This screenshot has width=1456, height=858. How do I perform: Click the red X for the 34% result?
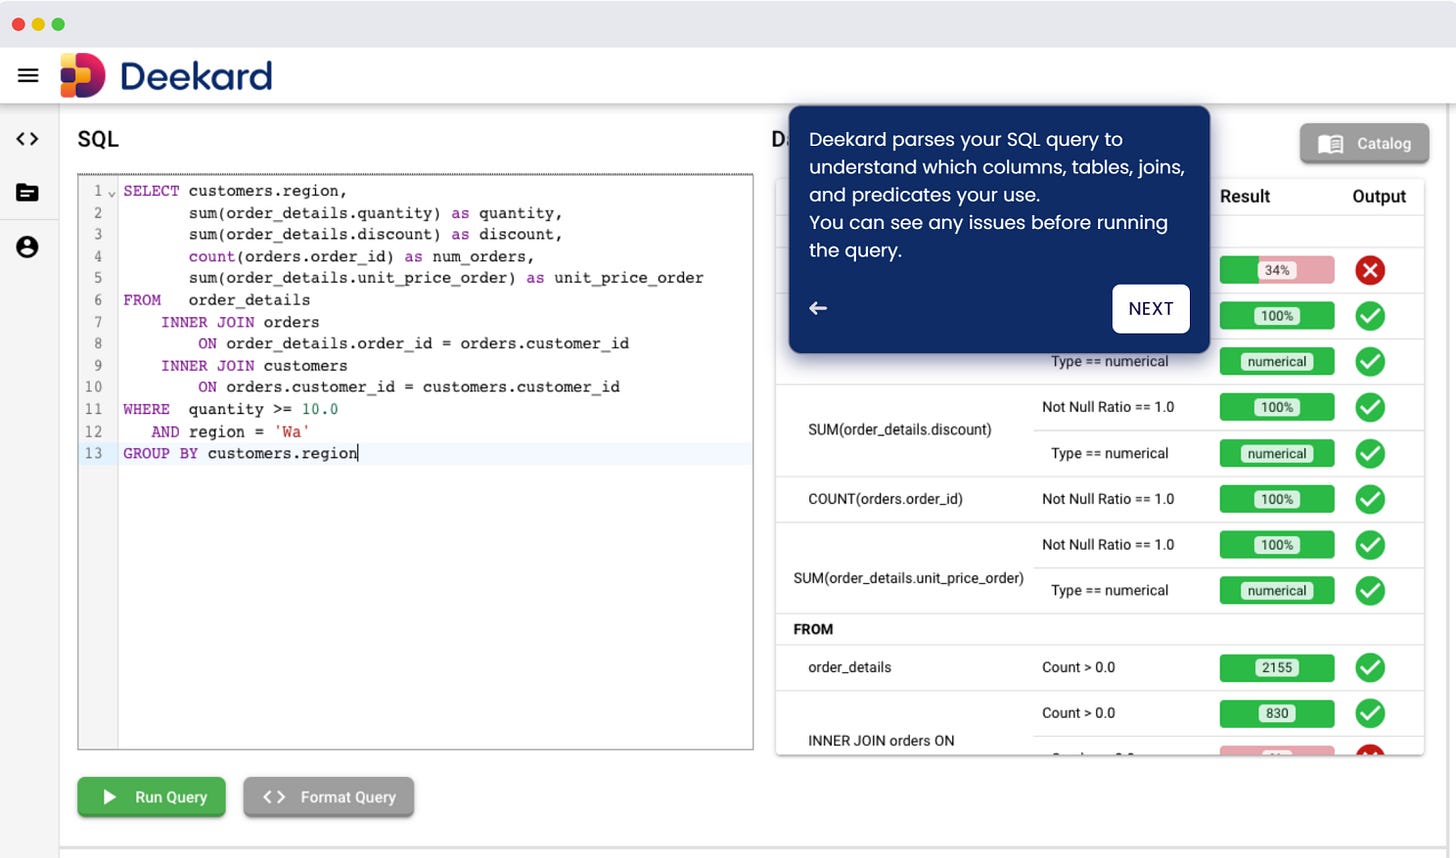click(1370, 270)
